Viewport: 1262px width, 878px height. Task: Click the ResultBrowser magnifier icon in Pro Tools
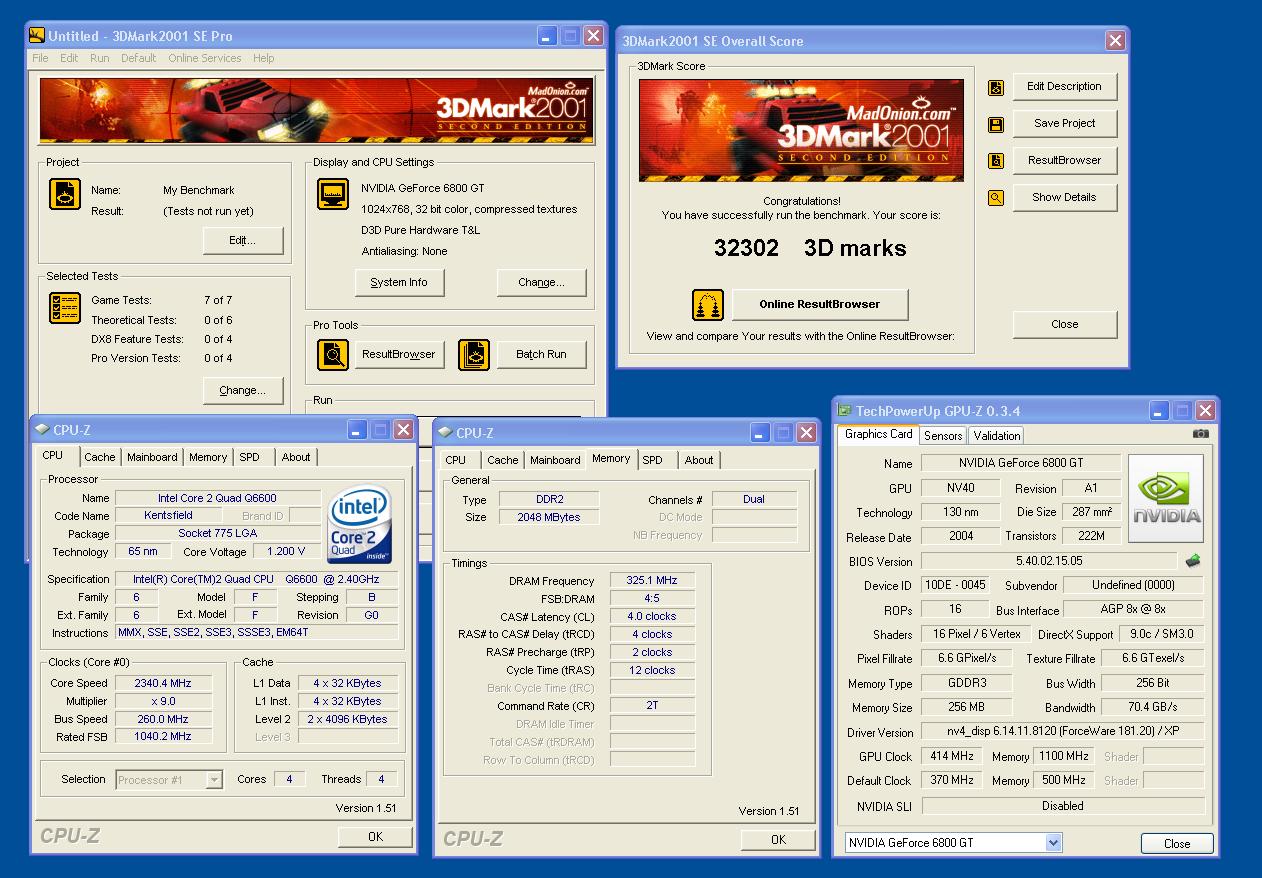(x=333, y=354)
